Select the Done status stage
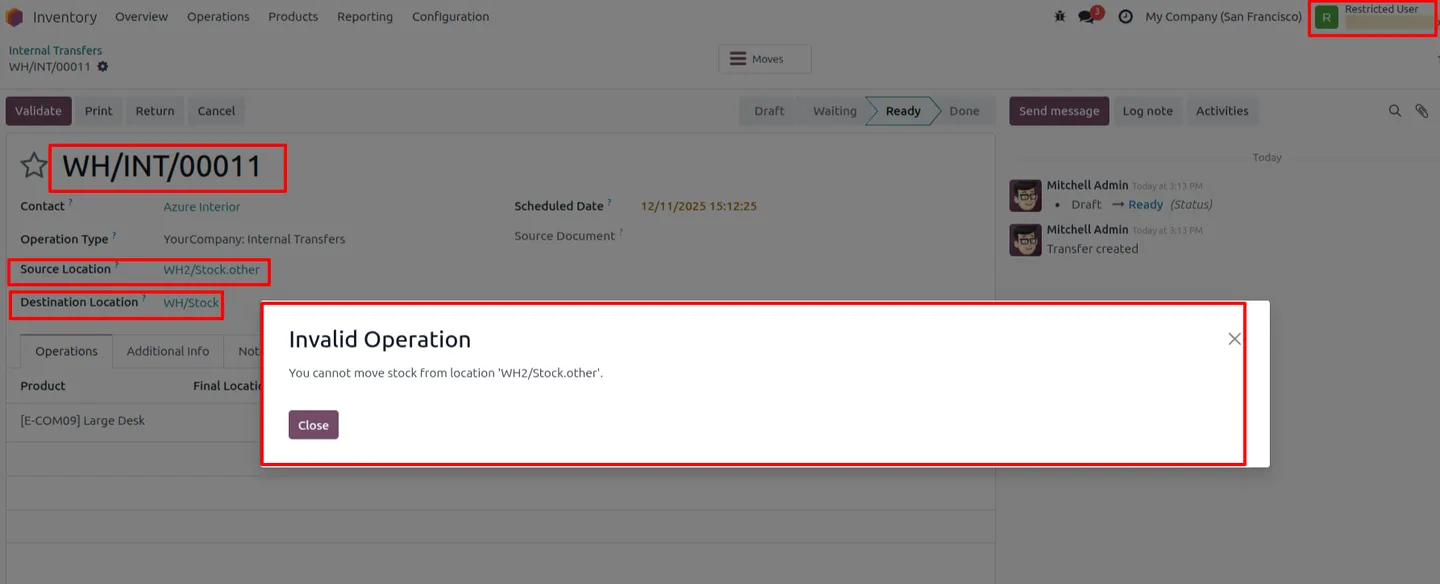1440x584 pixels. point(964,111)
